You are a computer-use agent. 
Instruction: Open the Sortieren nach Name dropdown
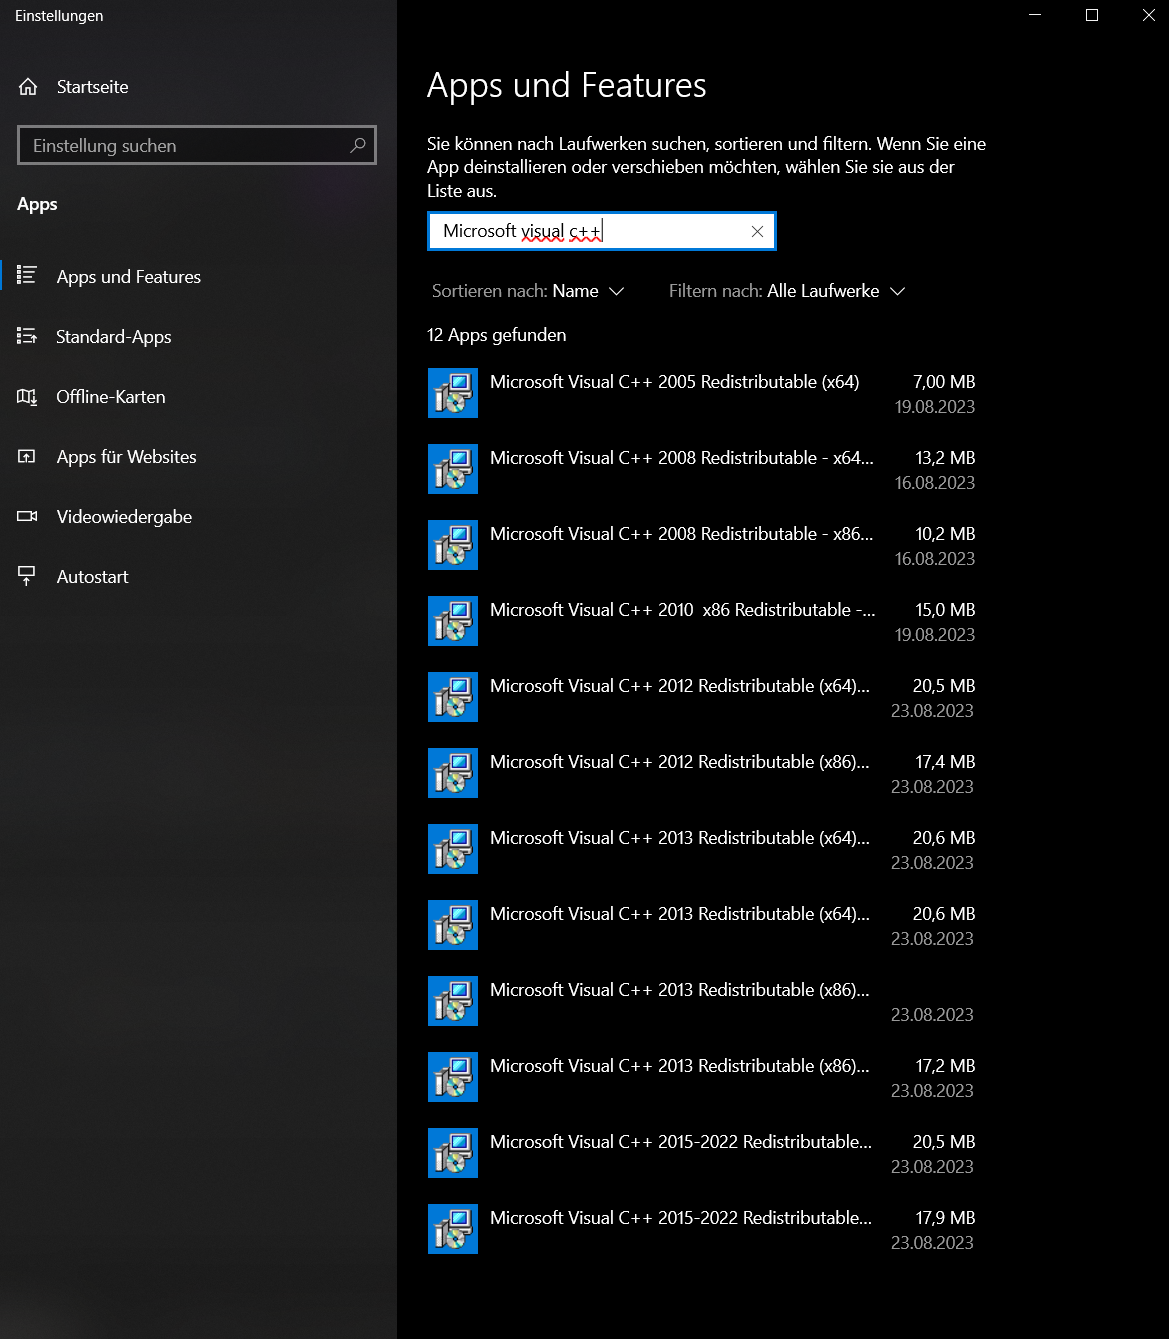click(x=528, y=291)
